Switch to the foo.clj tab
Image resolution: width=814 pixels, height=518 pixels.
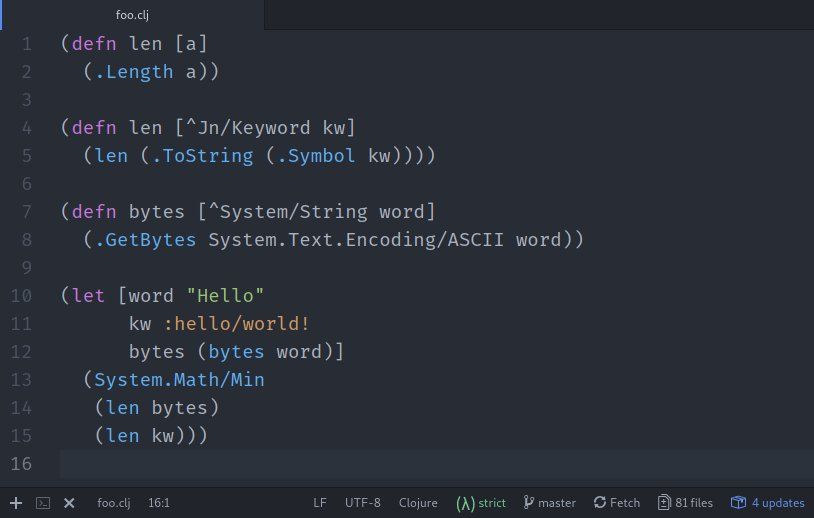point(132,15)
